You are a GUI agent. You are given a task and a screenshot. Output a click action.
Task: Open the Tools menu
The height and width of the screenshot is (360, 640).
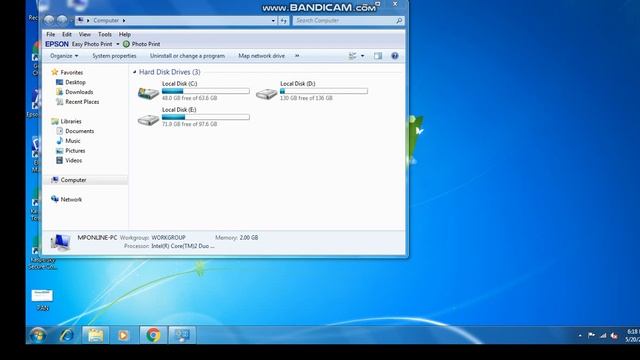(x=104, y=34)
